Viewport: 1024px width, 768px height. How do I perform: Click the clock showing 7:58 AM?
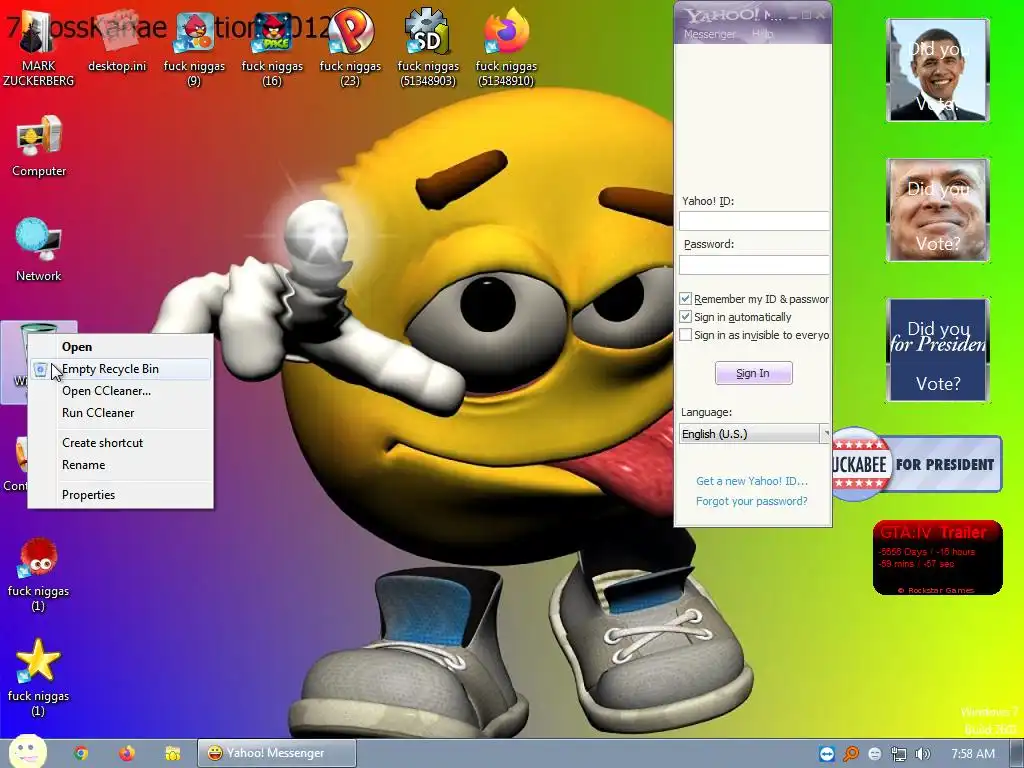(x=973, y=754)
